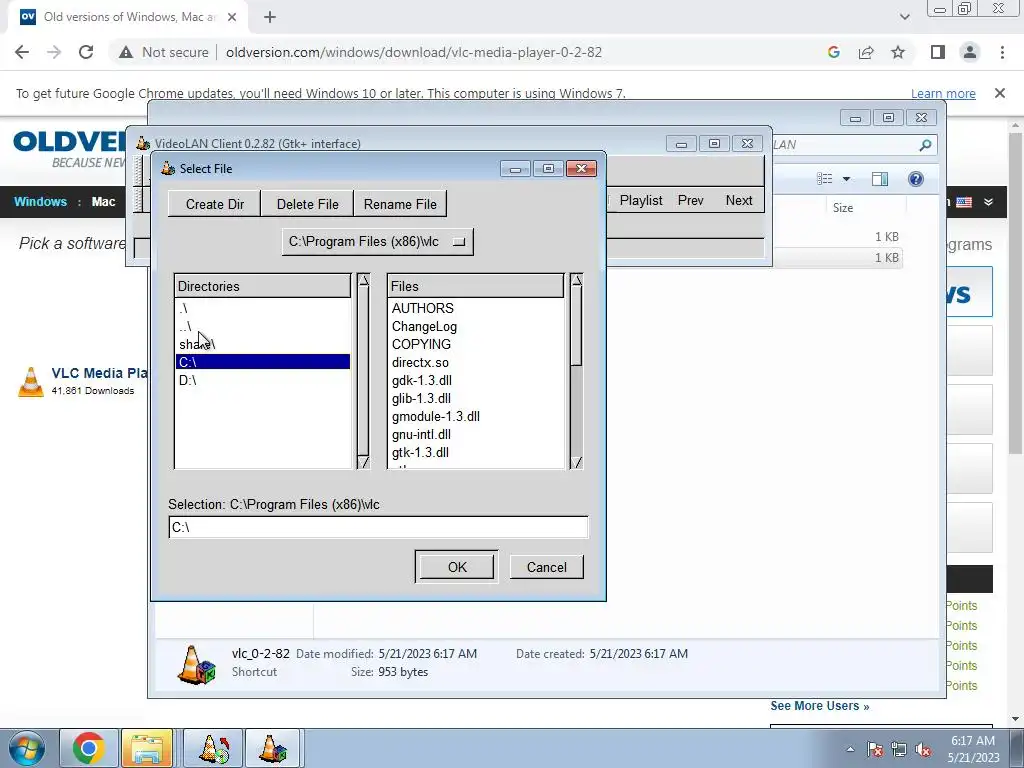The width and height of the screenshot is (1024, 768).
Task: Cancel the Select File dialog
Action: click(547, 567)
